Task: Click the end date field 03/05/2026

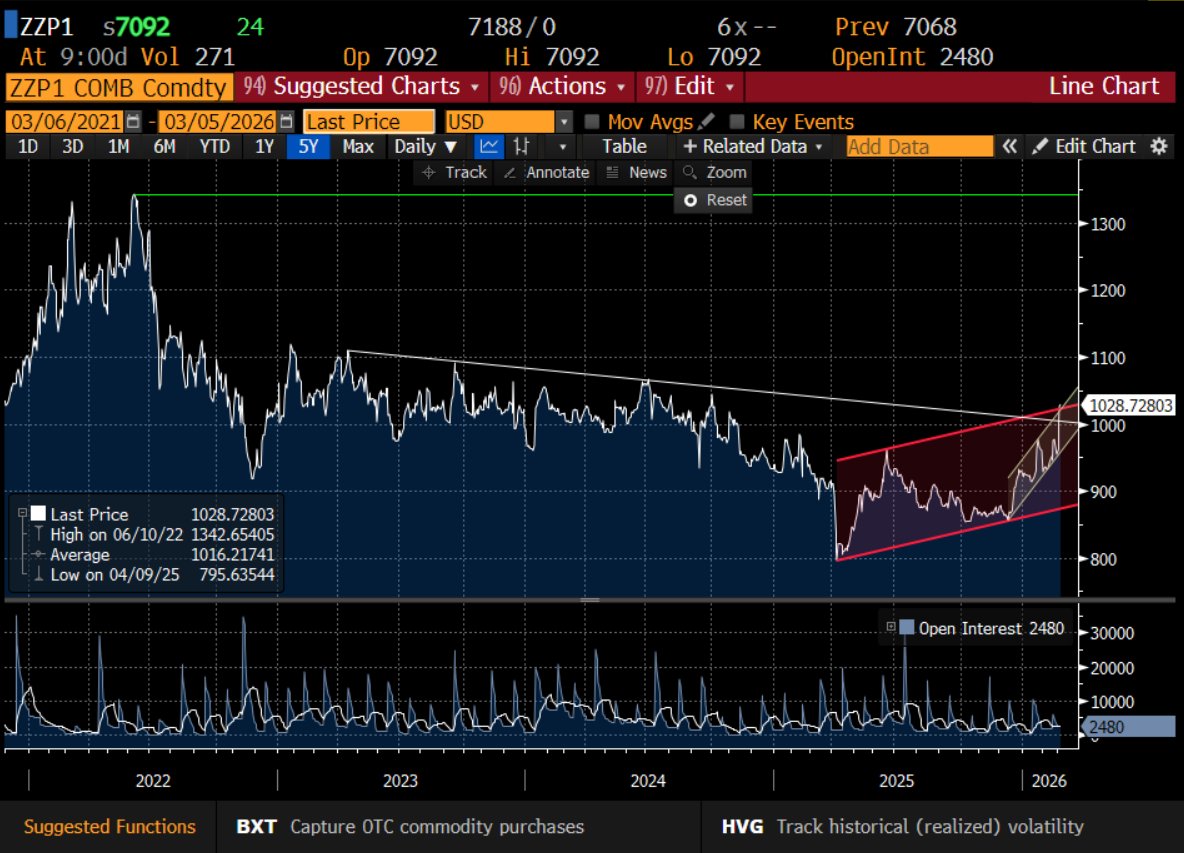Action: click(x=219, y=122)
